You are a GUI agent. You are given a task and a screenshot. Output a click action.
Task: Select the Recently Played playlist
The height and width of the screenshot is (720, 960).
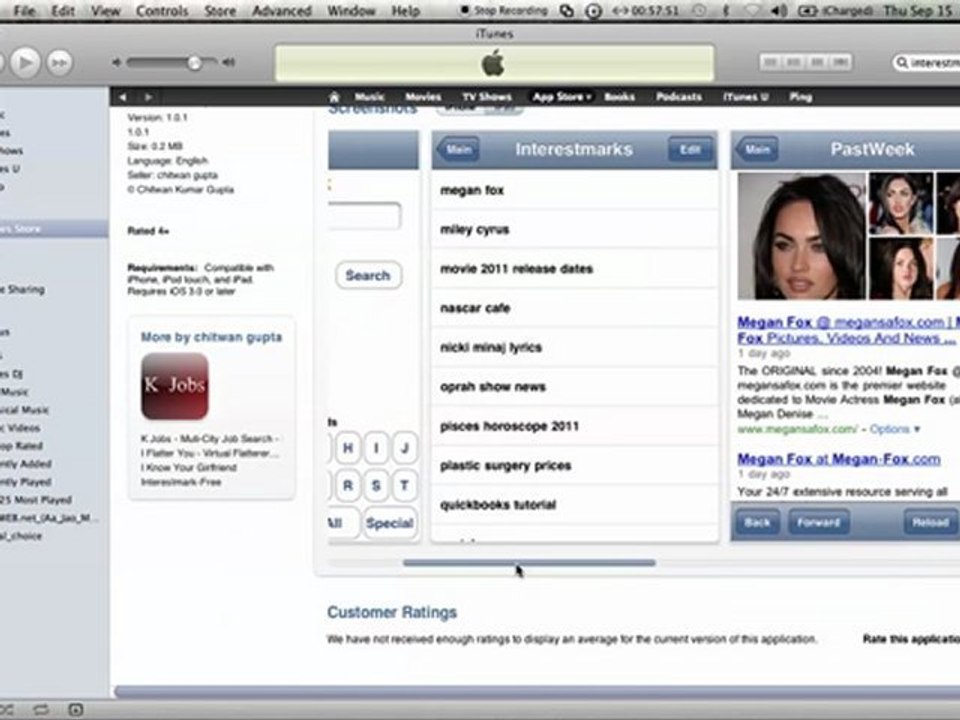tap(26, 482)
